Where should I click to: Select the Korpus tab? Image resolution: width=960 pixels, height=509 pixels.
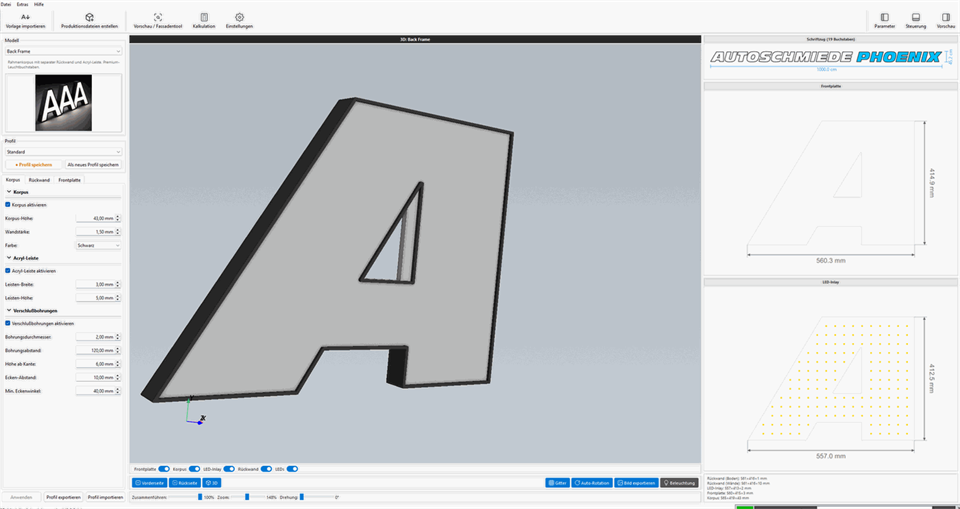point(13,180)
